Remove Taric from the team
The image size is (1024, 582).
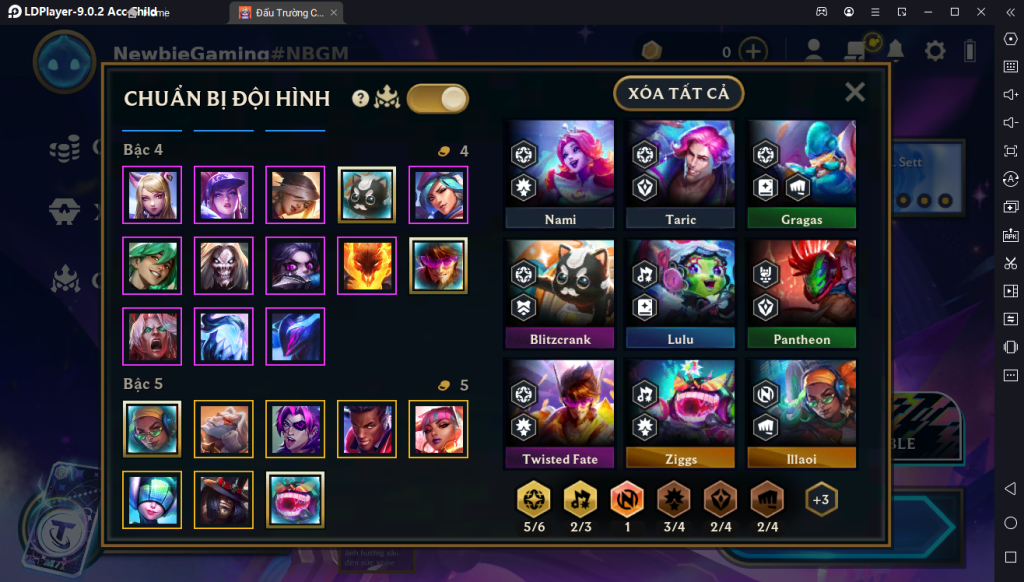point(680,173)
